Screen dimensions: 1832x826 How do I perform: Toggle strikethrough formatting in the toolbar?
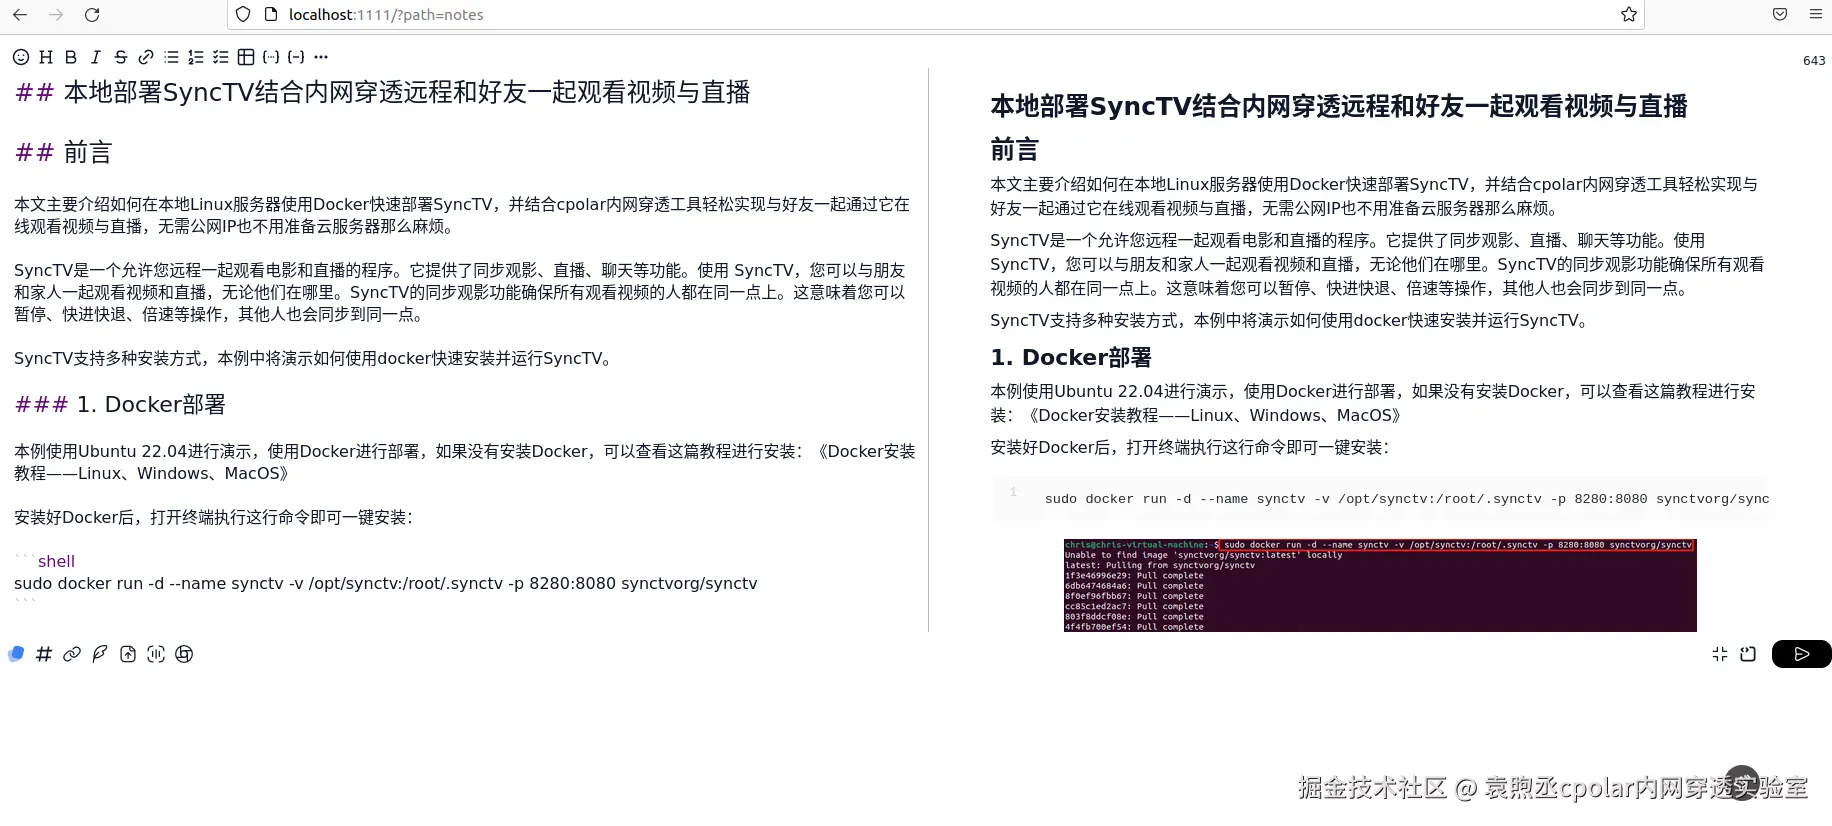point(121,57)
